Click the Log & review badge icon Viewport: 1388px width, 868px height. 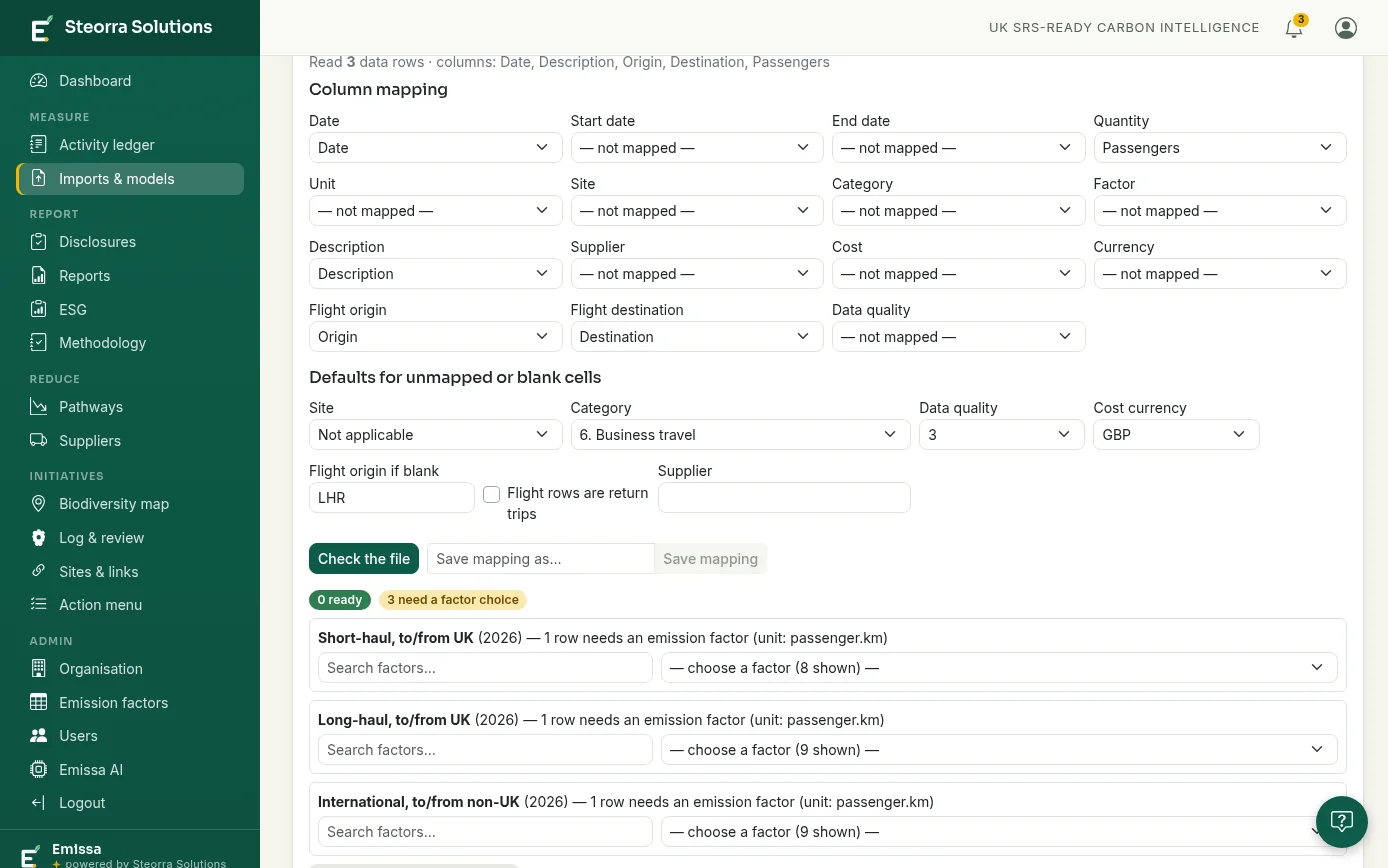pyautogui.click(x=38, y=538)
